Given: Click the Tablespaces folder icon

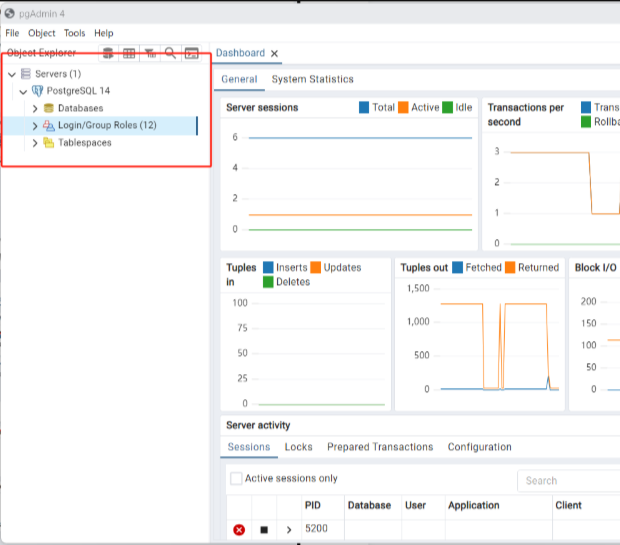Looking at the screenshot, I should pyautogui.click(x=49, y=143).
